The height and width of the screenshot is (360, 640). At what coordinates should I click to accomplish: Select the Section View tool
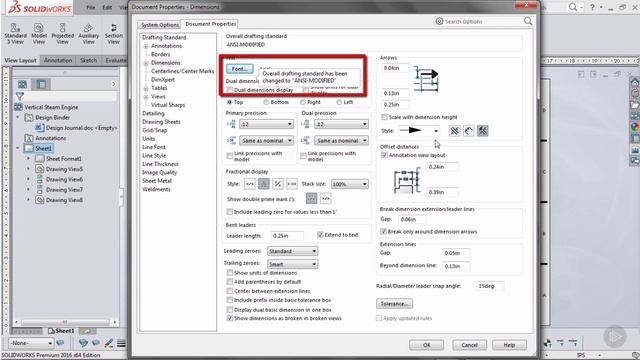[x=113, y=33]
